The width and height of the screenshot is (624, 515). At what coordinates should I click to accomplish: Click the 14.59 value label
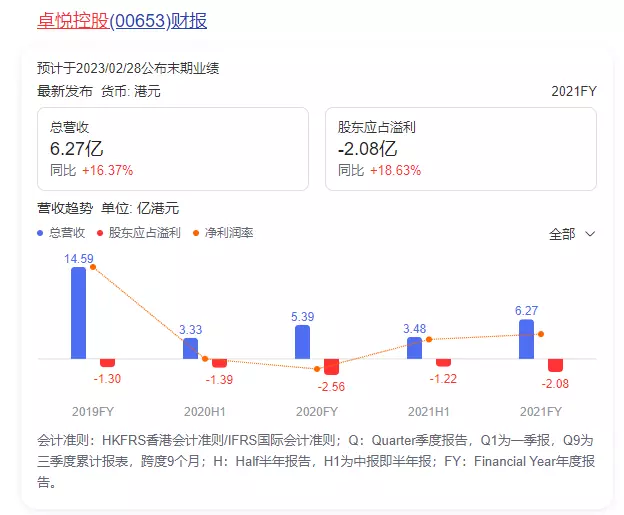(x=79, y=259)
